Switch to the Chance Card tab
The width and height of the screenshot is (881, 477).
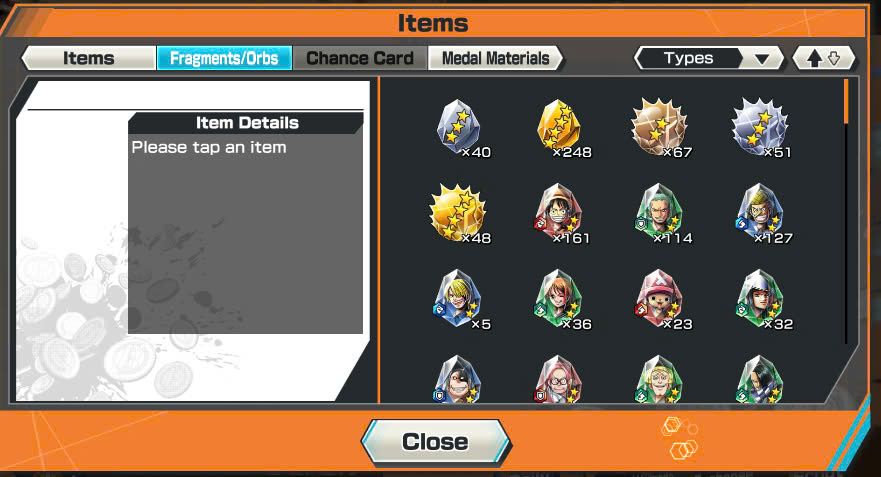tap(360, 58)
